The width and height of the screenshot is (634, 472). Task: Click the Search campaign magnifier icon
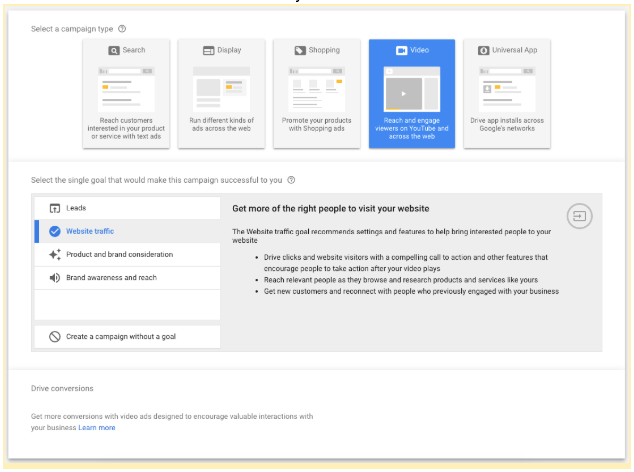point(116,50)
